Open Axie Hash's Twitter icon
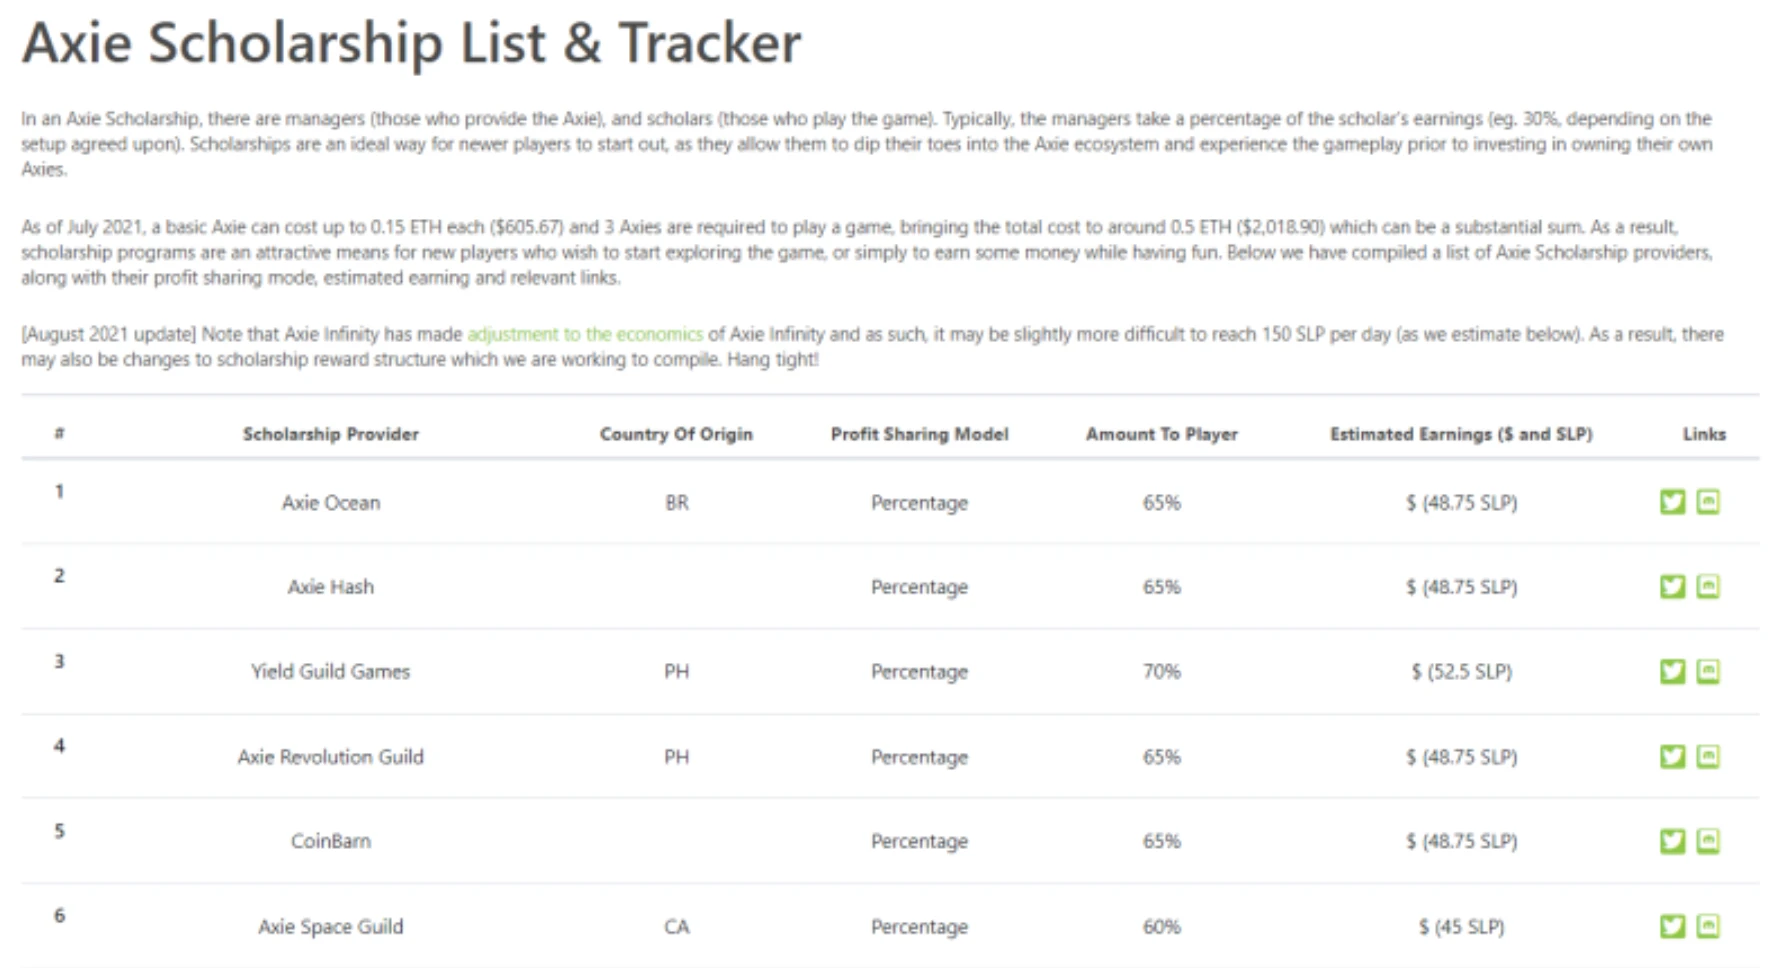The width and height of the screenshot is (1768, 968). pyautogui.click(x=1672, y=586)
